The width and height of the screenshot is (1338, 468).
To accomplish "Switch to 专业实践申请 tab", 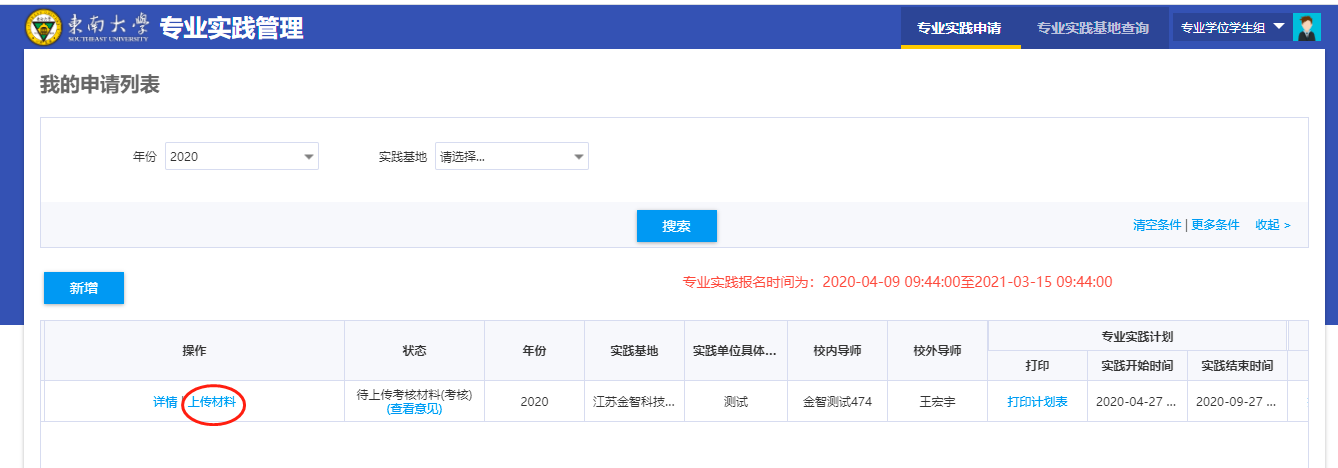I will (x=960, y=28).
